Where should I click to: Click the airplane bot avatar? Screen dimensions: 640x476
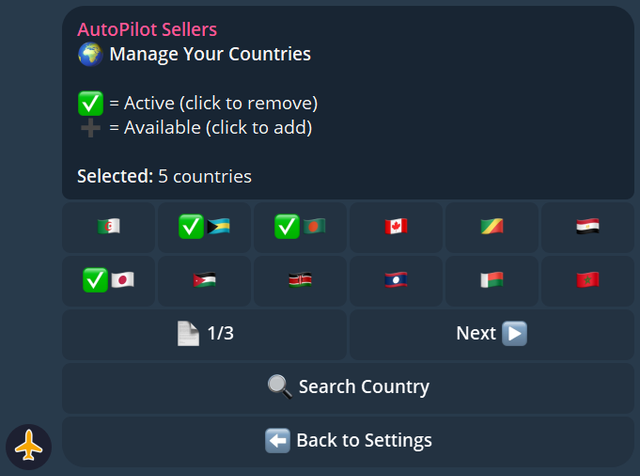29,446
